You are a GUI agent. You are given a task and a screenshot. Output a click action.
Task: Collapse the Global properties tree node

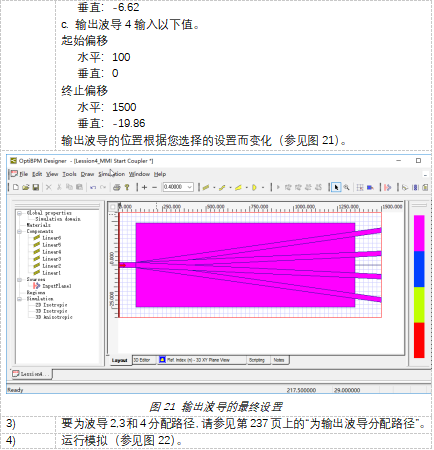coord(20,213)
